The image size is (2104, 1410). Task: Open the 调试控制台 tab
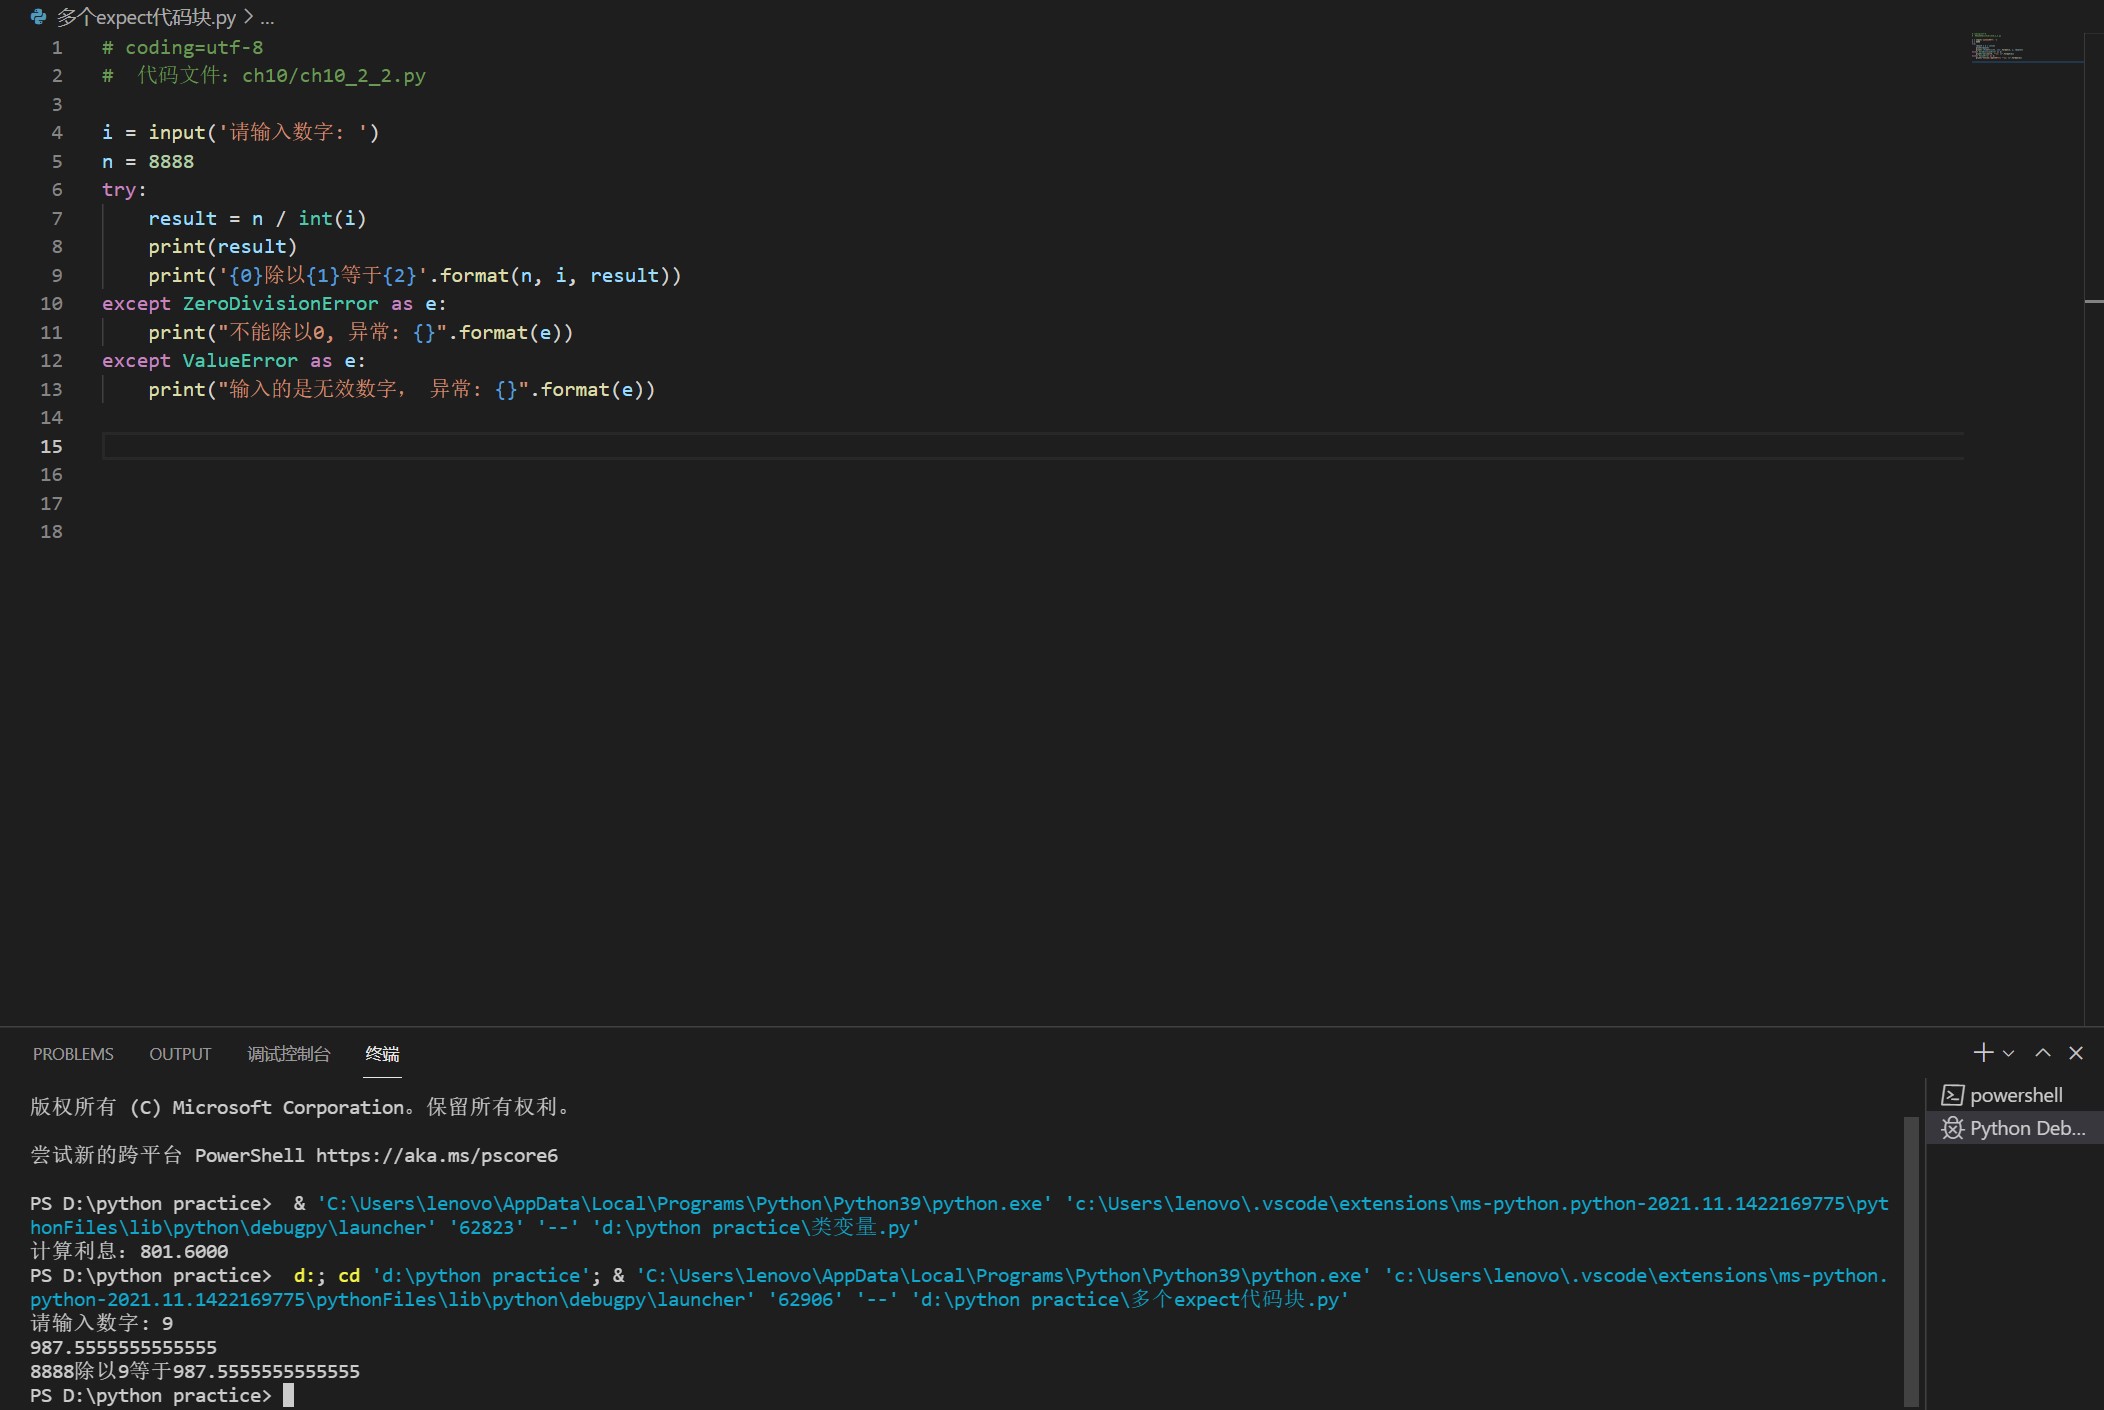288,1054
